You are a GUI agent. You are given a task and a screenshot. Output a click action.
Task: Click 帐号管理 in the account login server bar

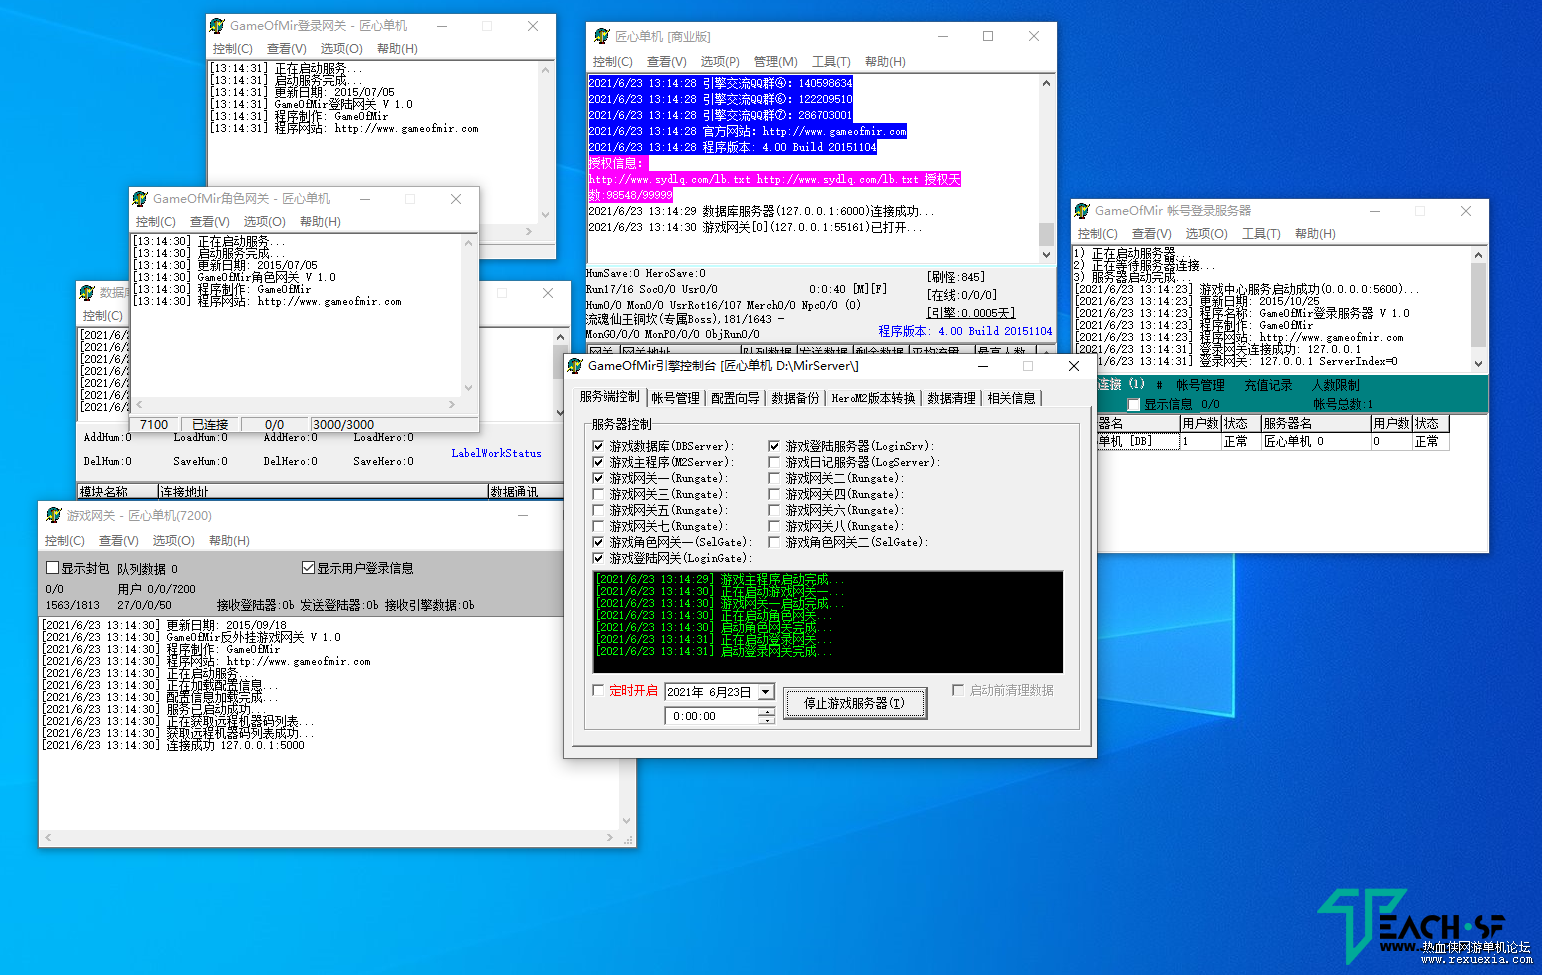(1200, 385)
